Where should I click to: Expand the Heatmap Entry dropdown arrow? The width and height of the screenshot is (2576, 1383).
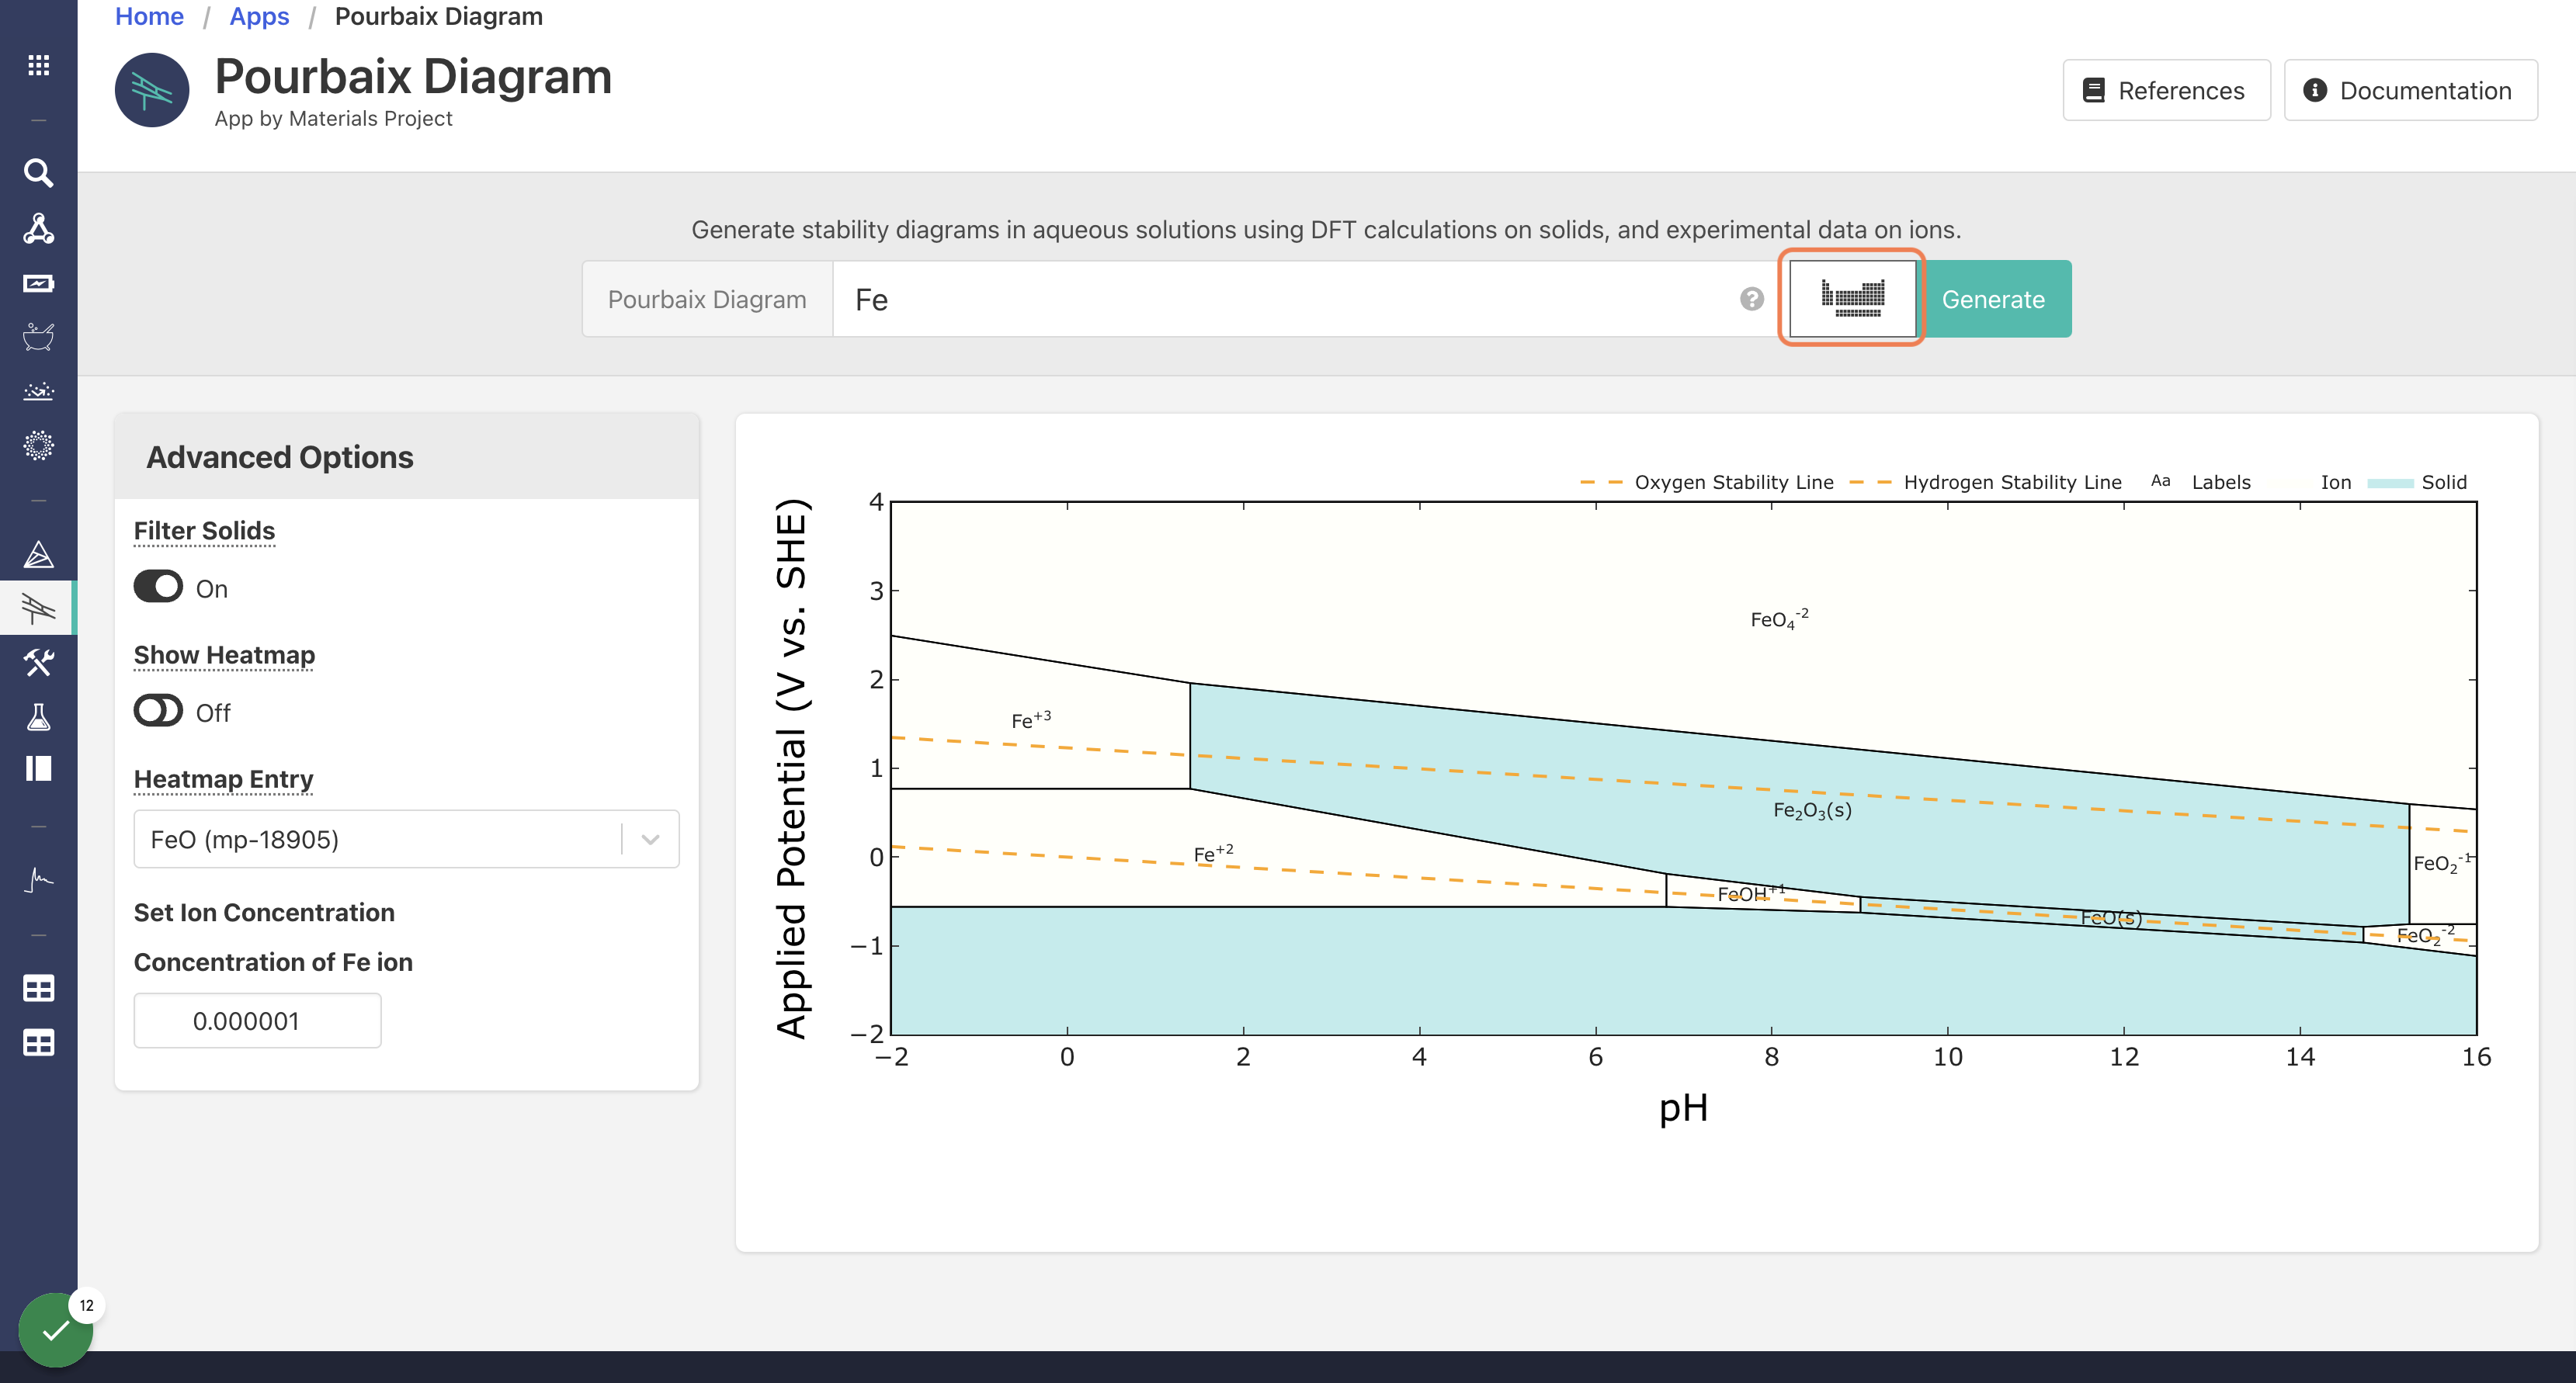tap(650, 839)
